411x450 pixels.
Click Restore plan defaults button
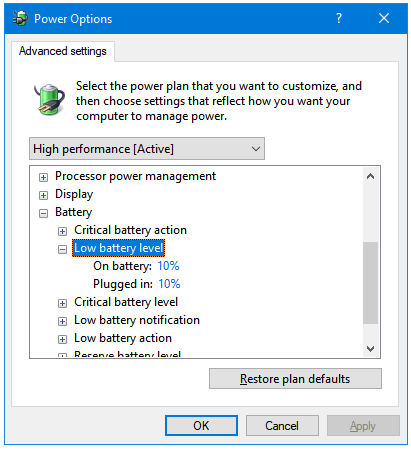coord(295,379)
